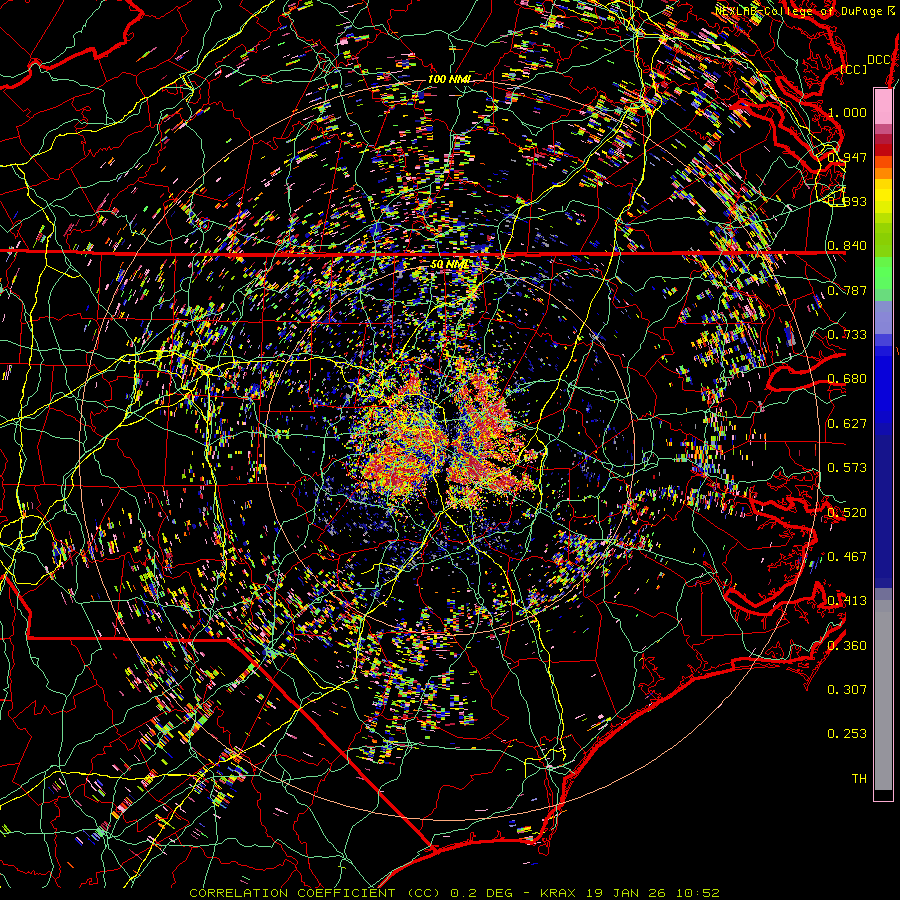Click the 100 NMI range ring label
Viewport: 900px width, 900px height.
click(449, 79)
